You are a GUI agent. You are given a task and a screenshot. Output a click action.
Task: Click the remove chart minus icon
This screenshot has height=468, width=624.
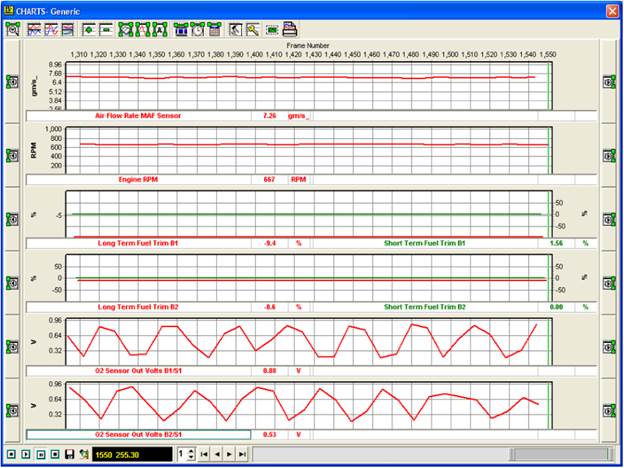coord(105,30)
